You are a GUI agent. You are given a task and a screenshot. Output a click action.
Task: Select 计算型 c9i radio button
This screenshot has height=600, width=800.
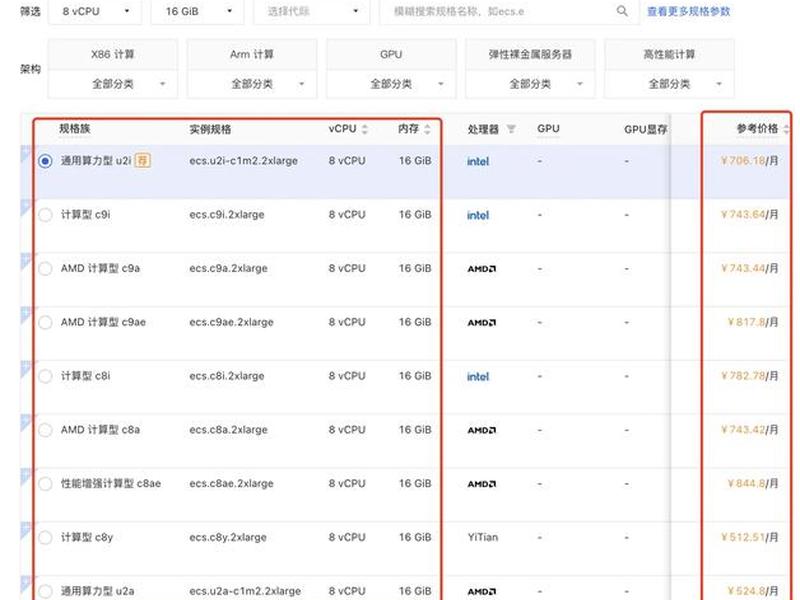tap(45, 215)
